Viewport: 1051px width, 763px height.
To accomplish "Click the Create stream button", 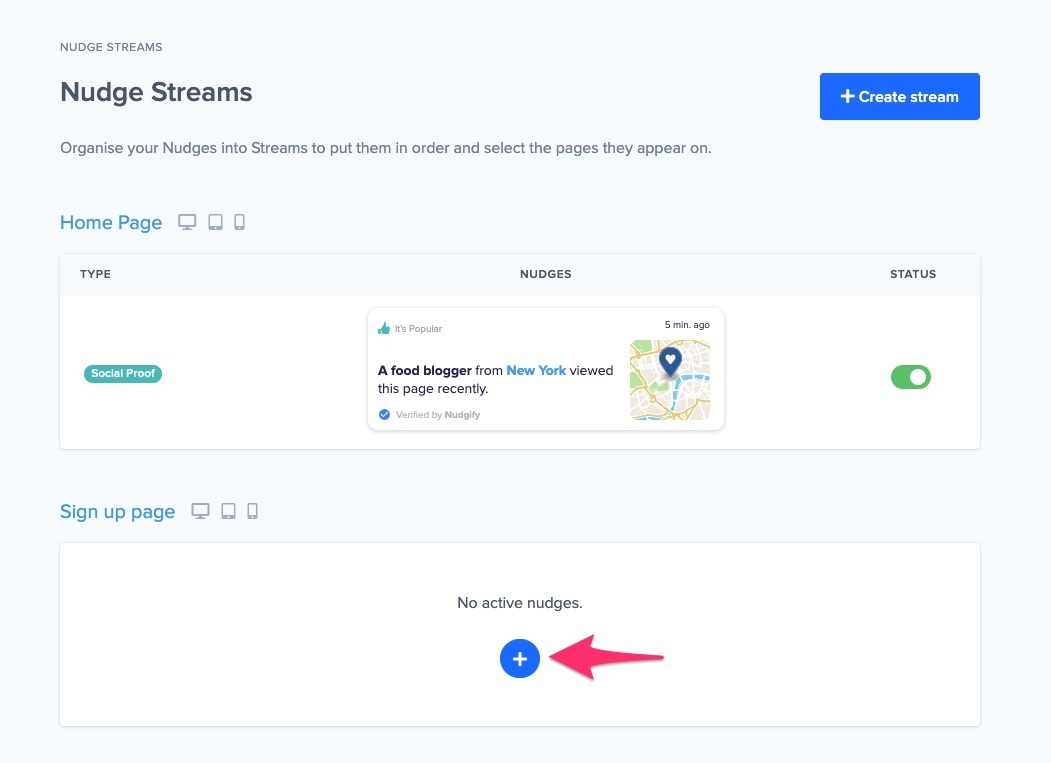I will click(900, 97).
